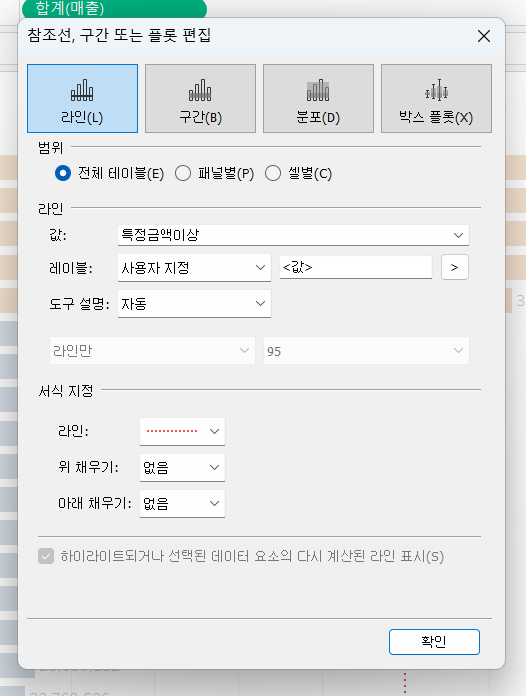Select the 분포(D) distribution type
Viewport: 526px width, 696px height.
(x=318, y=98)
